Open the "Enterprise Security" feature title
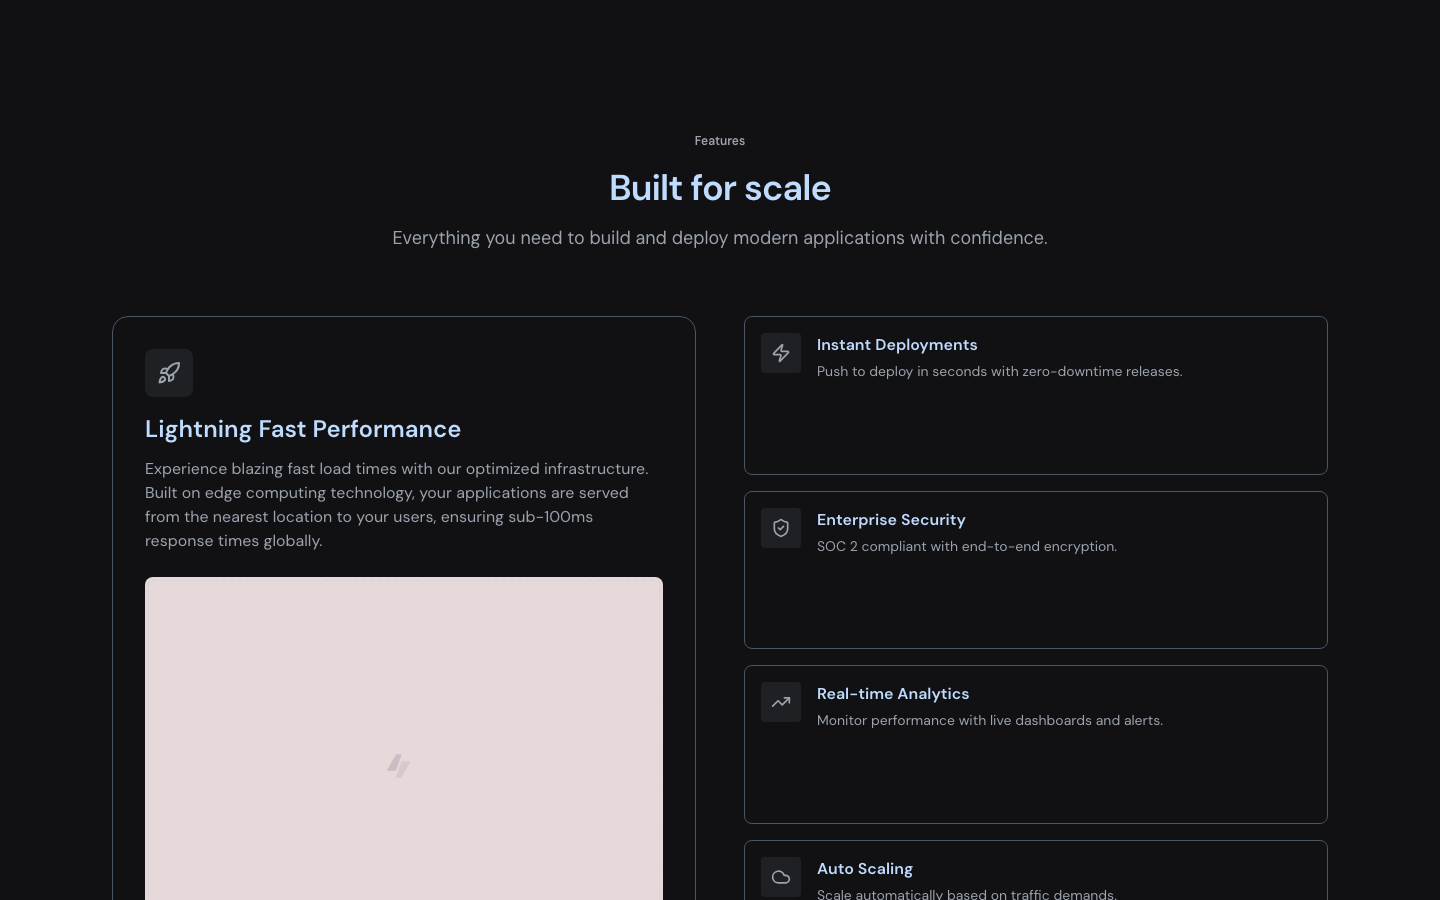Image resolution: width=1440 pixels, height=900 pixels. (x=891, y=520)
